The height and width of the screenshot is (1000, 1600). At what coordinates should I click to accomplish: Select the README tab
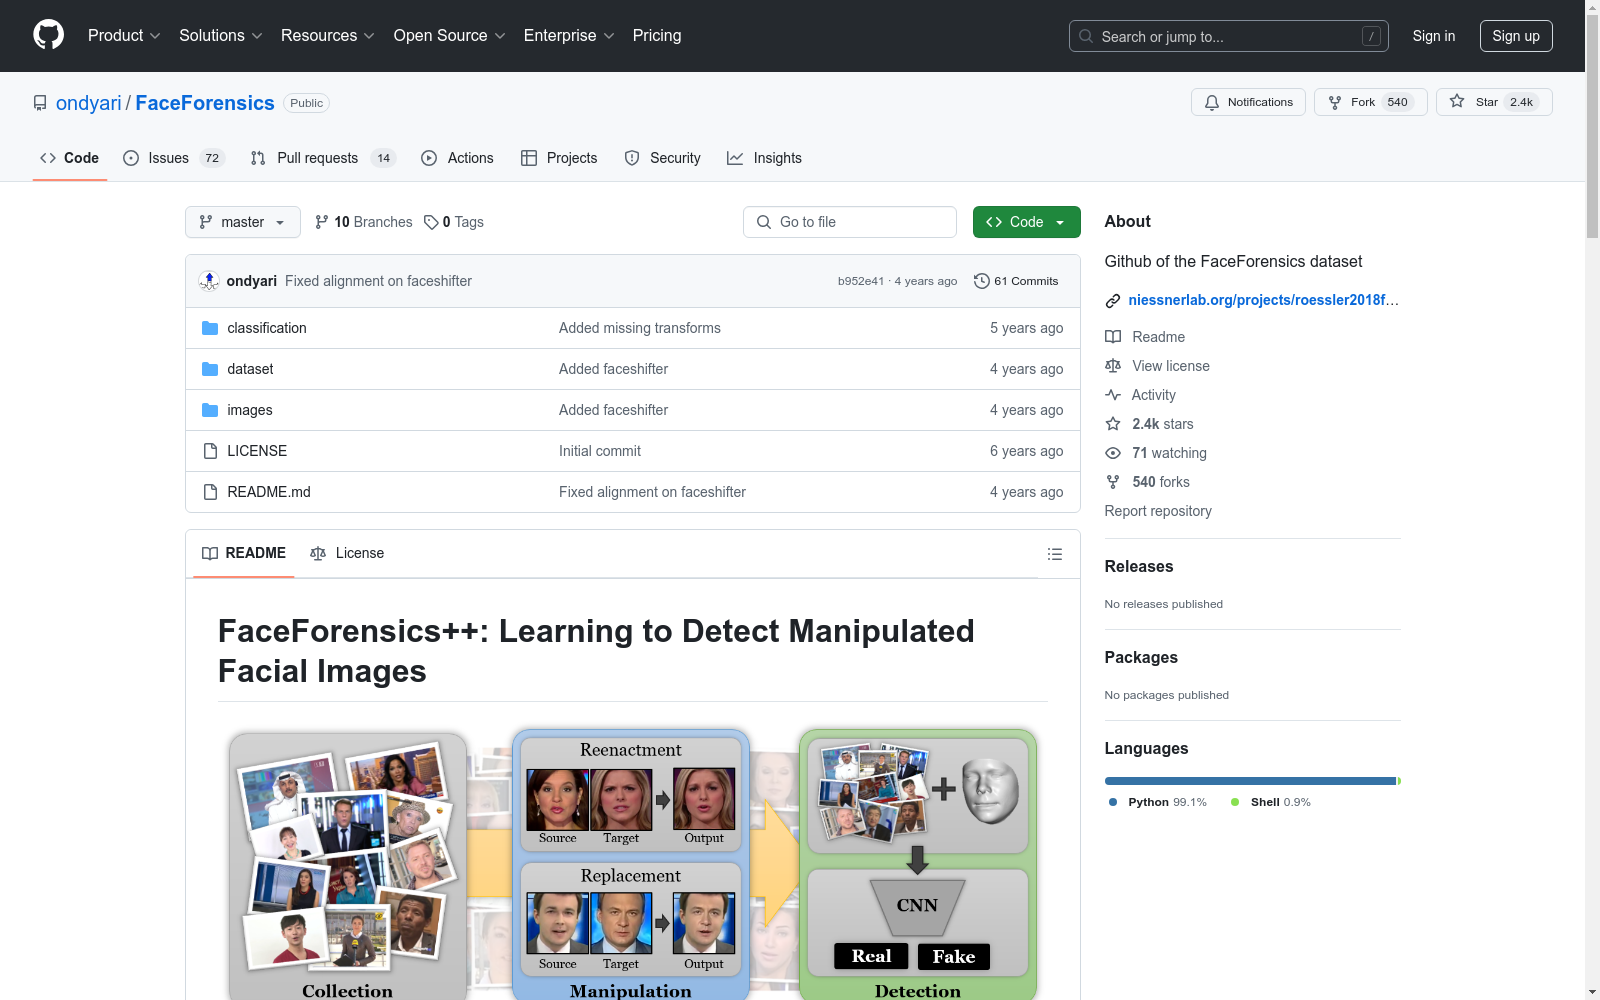244,553
